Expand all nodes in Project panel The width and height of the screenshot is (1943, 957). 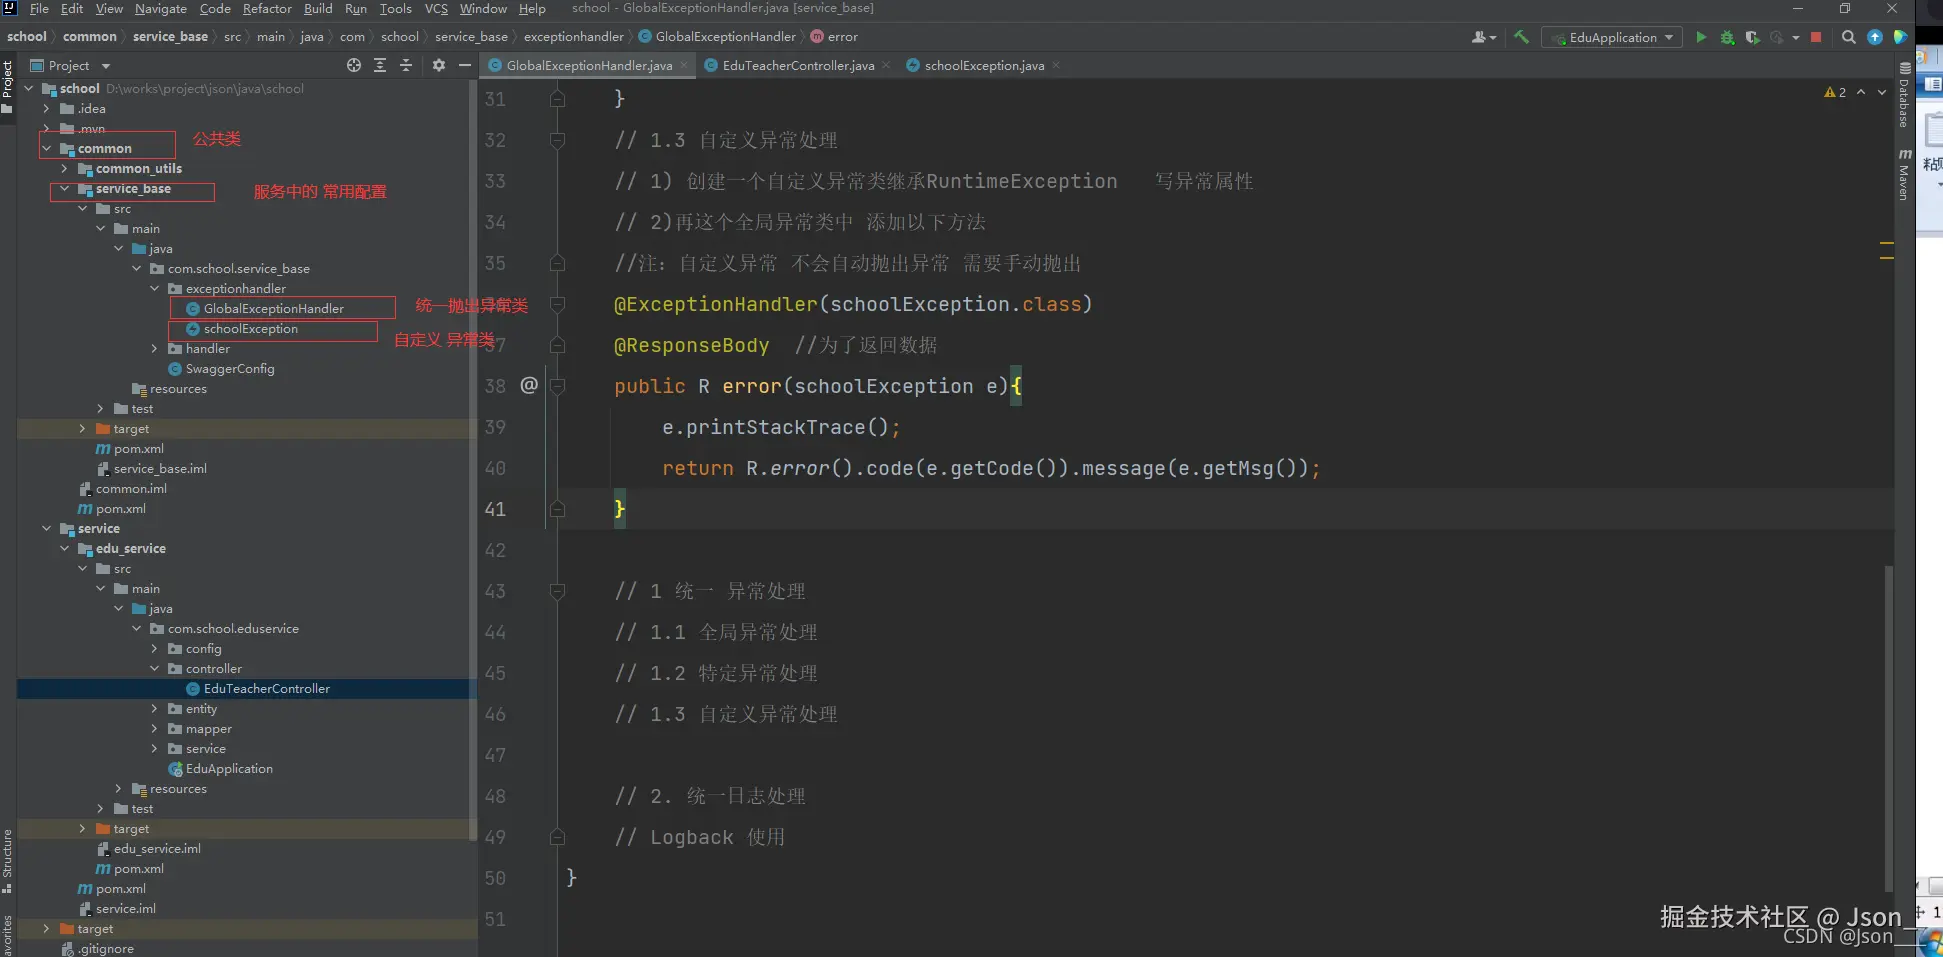(380, 65)
